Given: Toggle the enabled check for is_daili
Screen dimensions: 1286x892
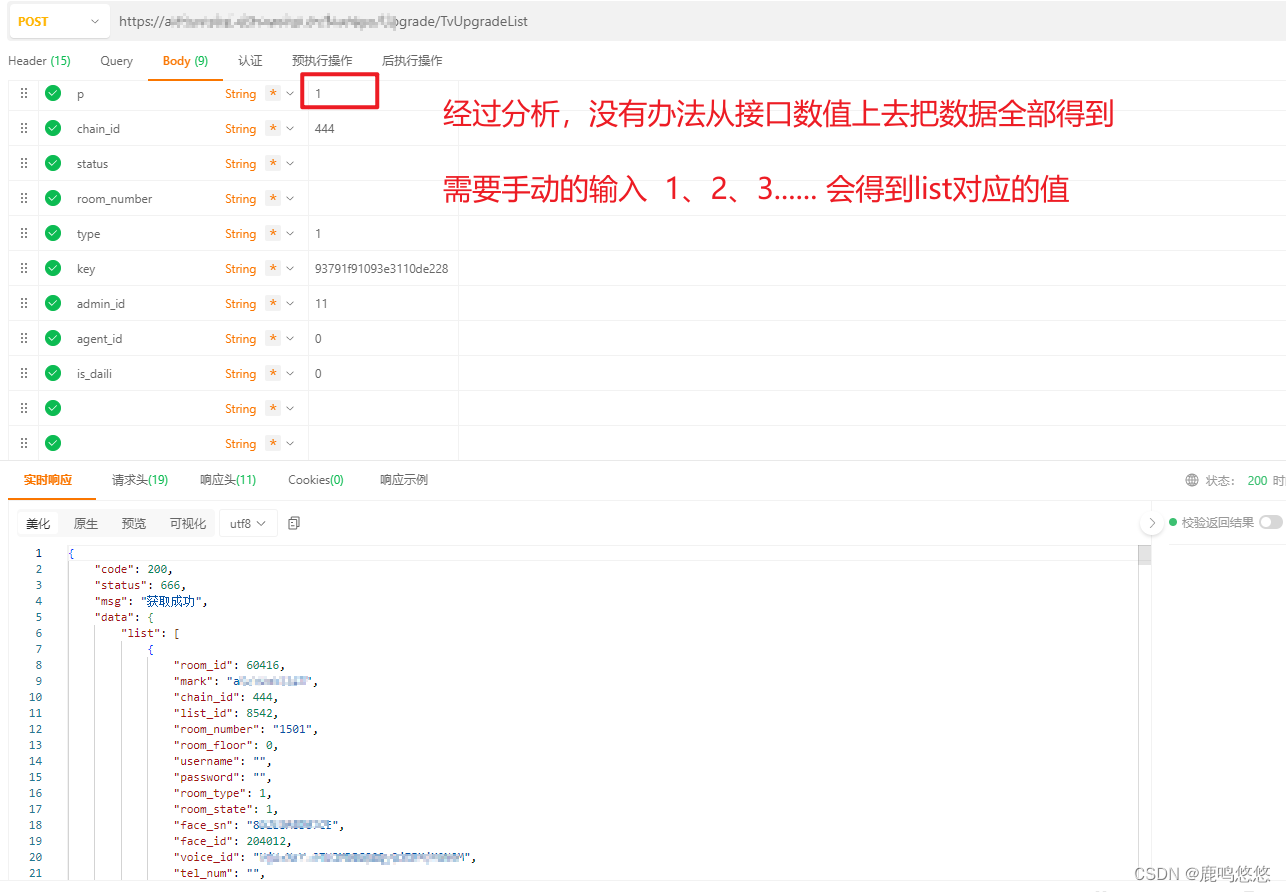Looking at the screenshot, I should click(53, 373).
